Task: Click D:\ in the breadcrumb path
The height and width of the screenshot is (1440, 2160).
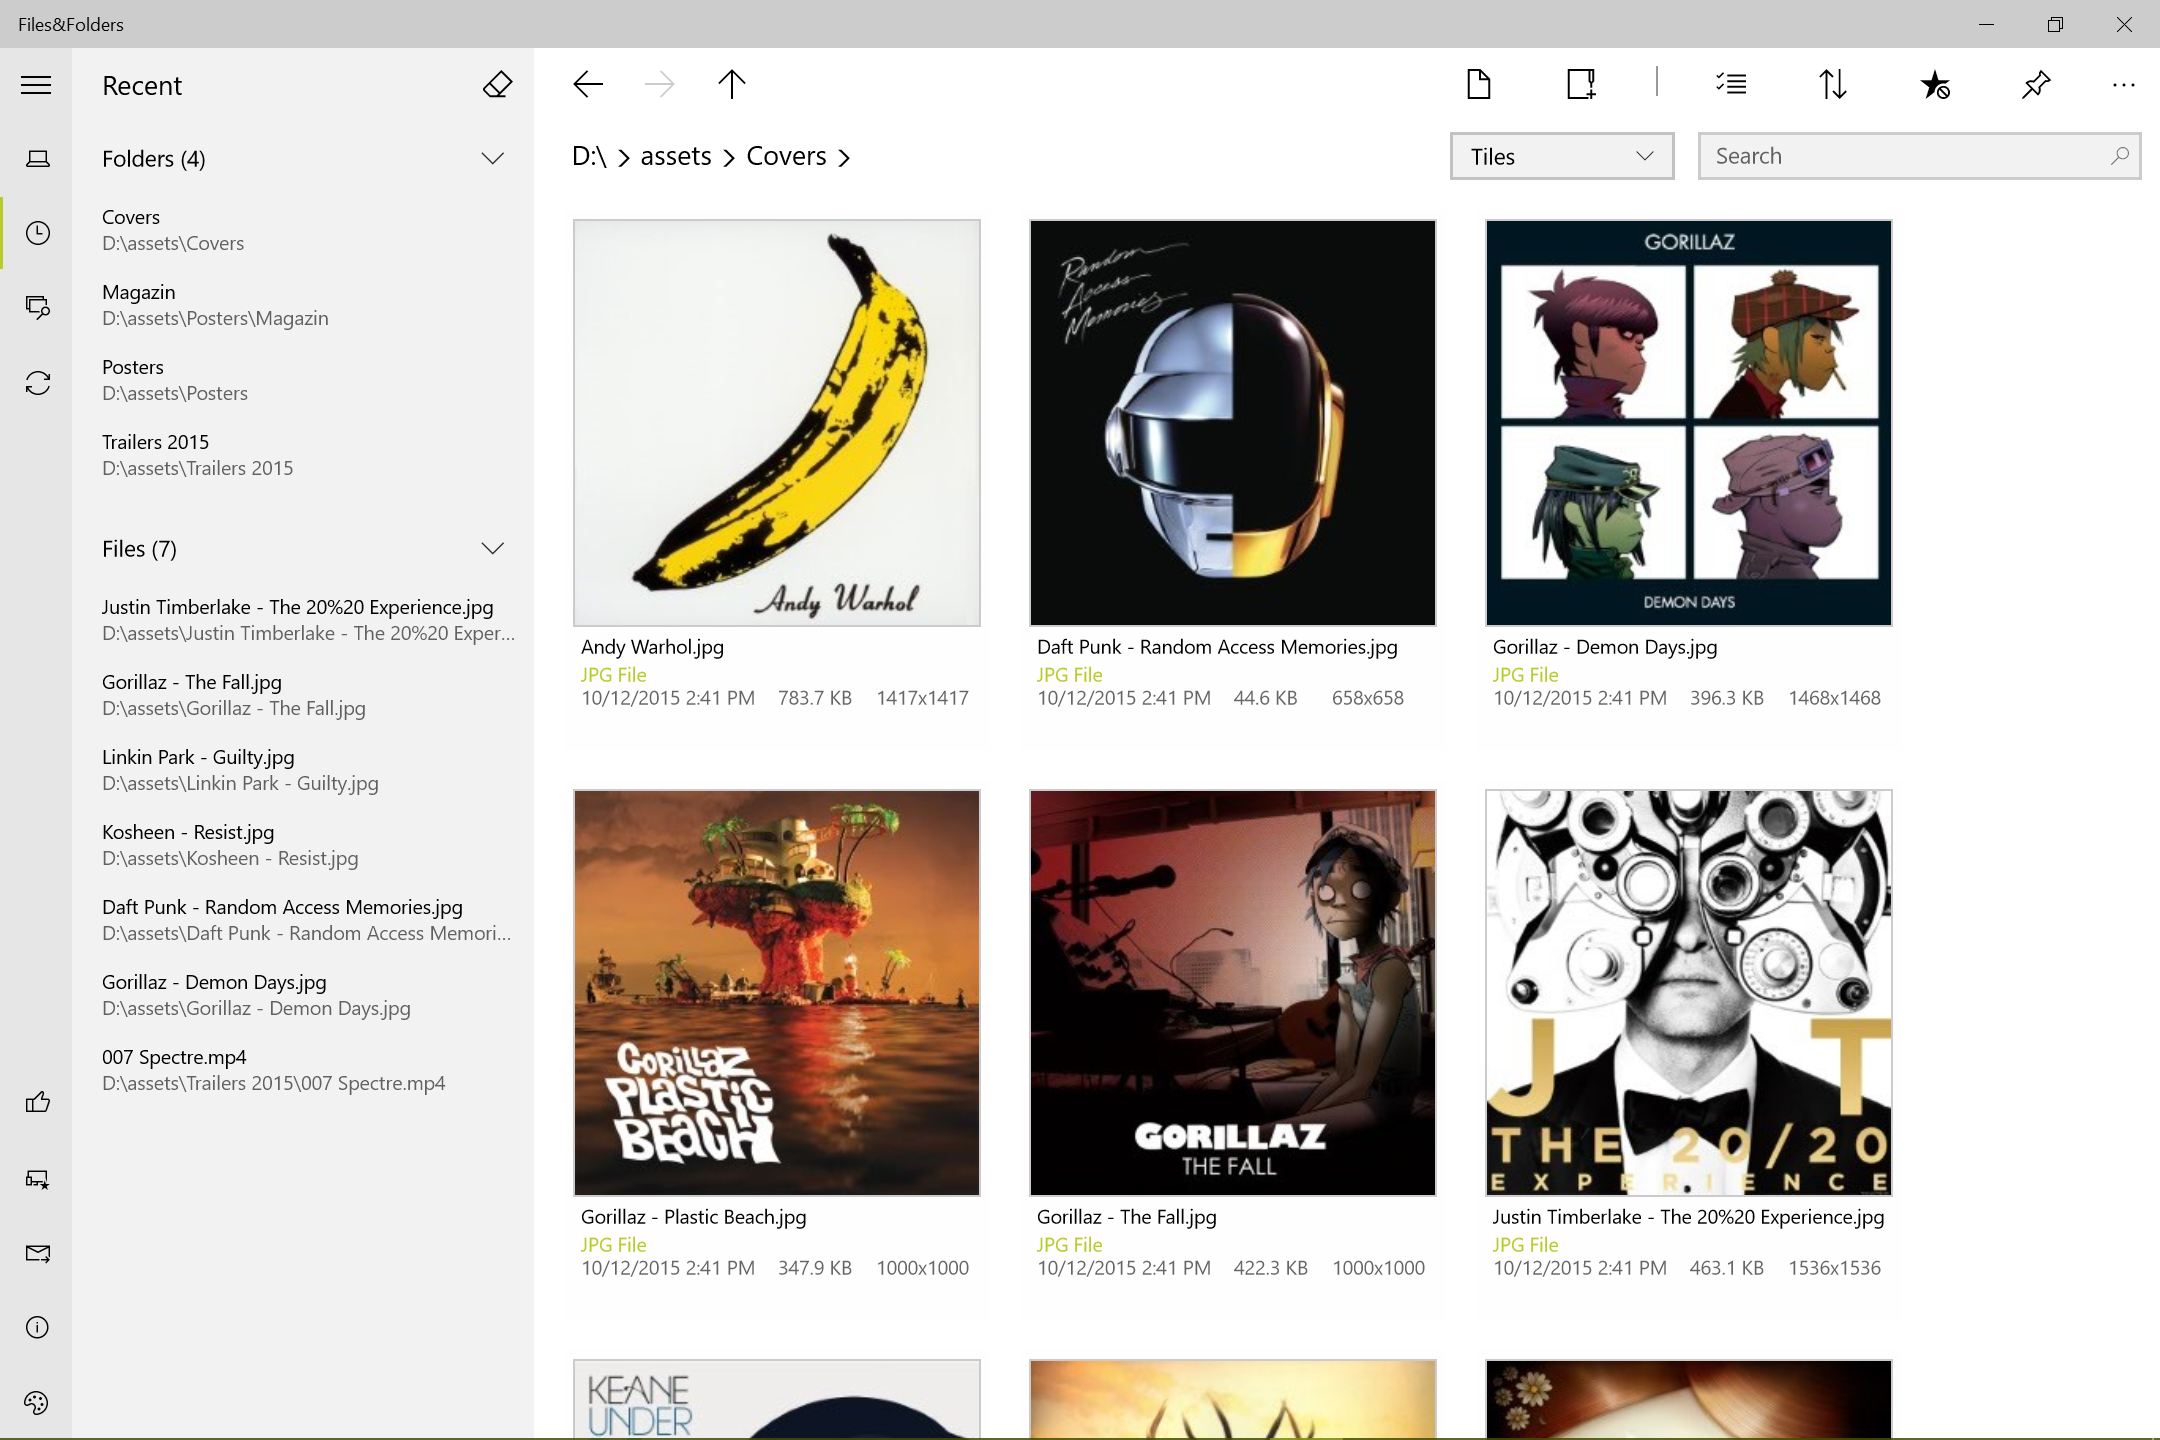Action: tap(589, 156)
